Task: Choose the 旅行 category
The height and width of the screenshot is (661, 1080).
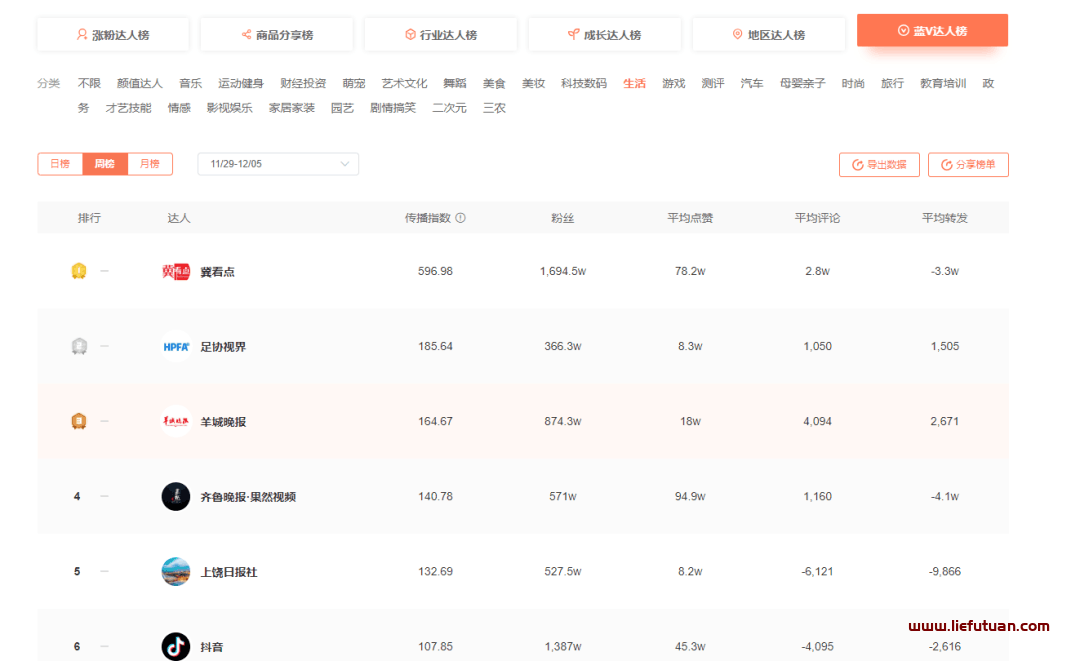Action: (892, 83)
